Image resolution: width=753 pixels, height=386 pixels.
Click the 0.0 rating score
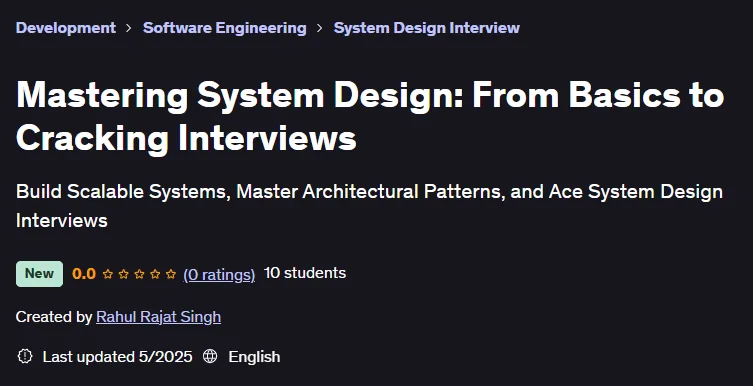tap(84, 274)
